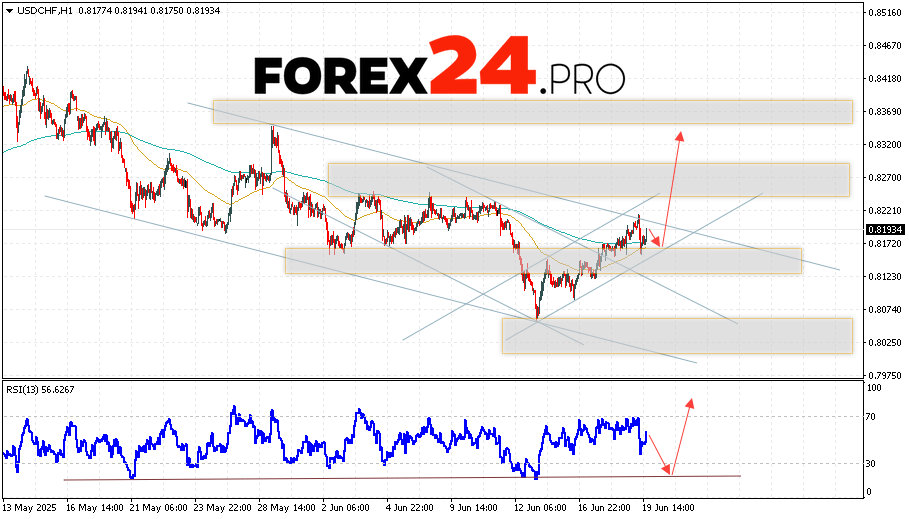Image resolution: width=909 pixels, height=519 pixels.
Task: Click the 0.85160 price axis label
Action: pos(883,13)
